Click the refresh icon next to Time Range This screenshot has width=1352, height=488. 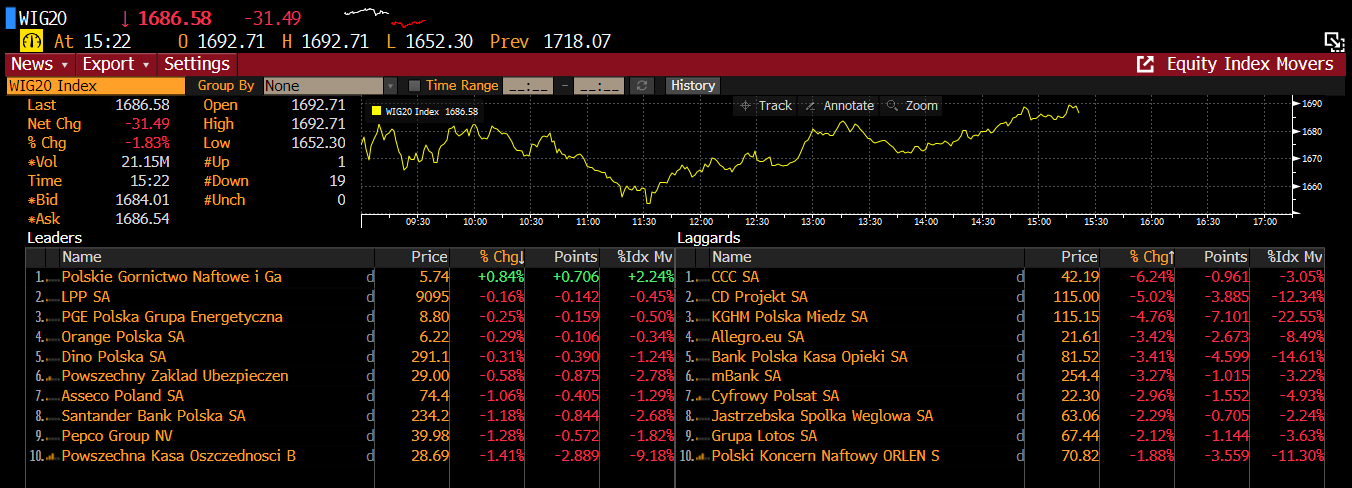[x=644, y=86]
